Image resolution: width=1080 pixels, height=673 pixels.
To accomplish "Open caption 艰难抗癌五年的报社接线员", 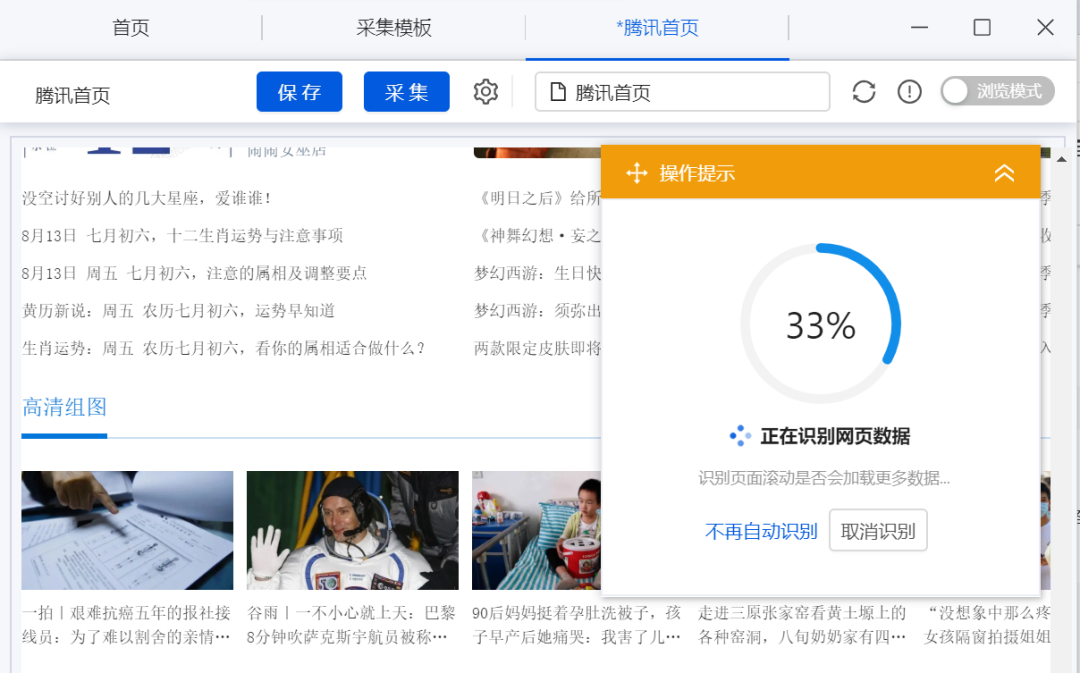I will pos(126,625).
